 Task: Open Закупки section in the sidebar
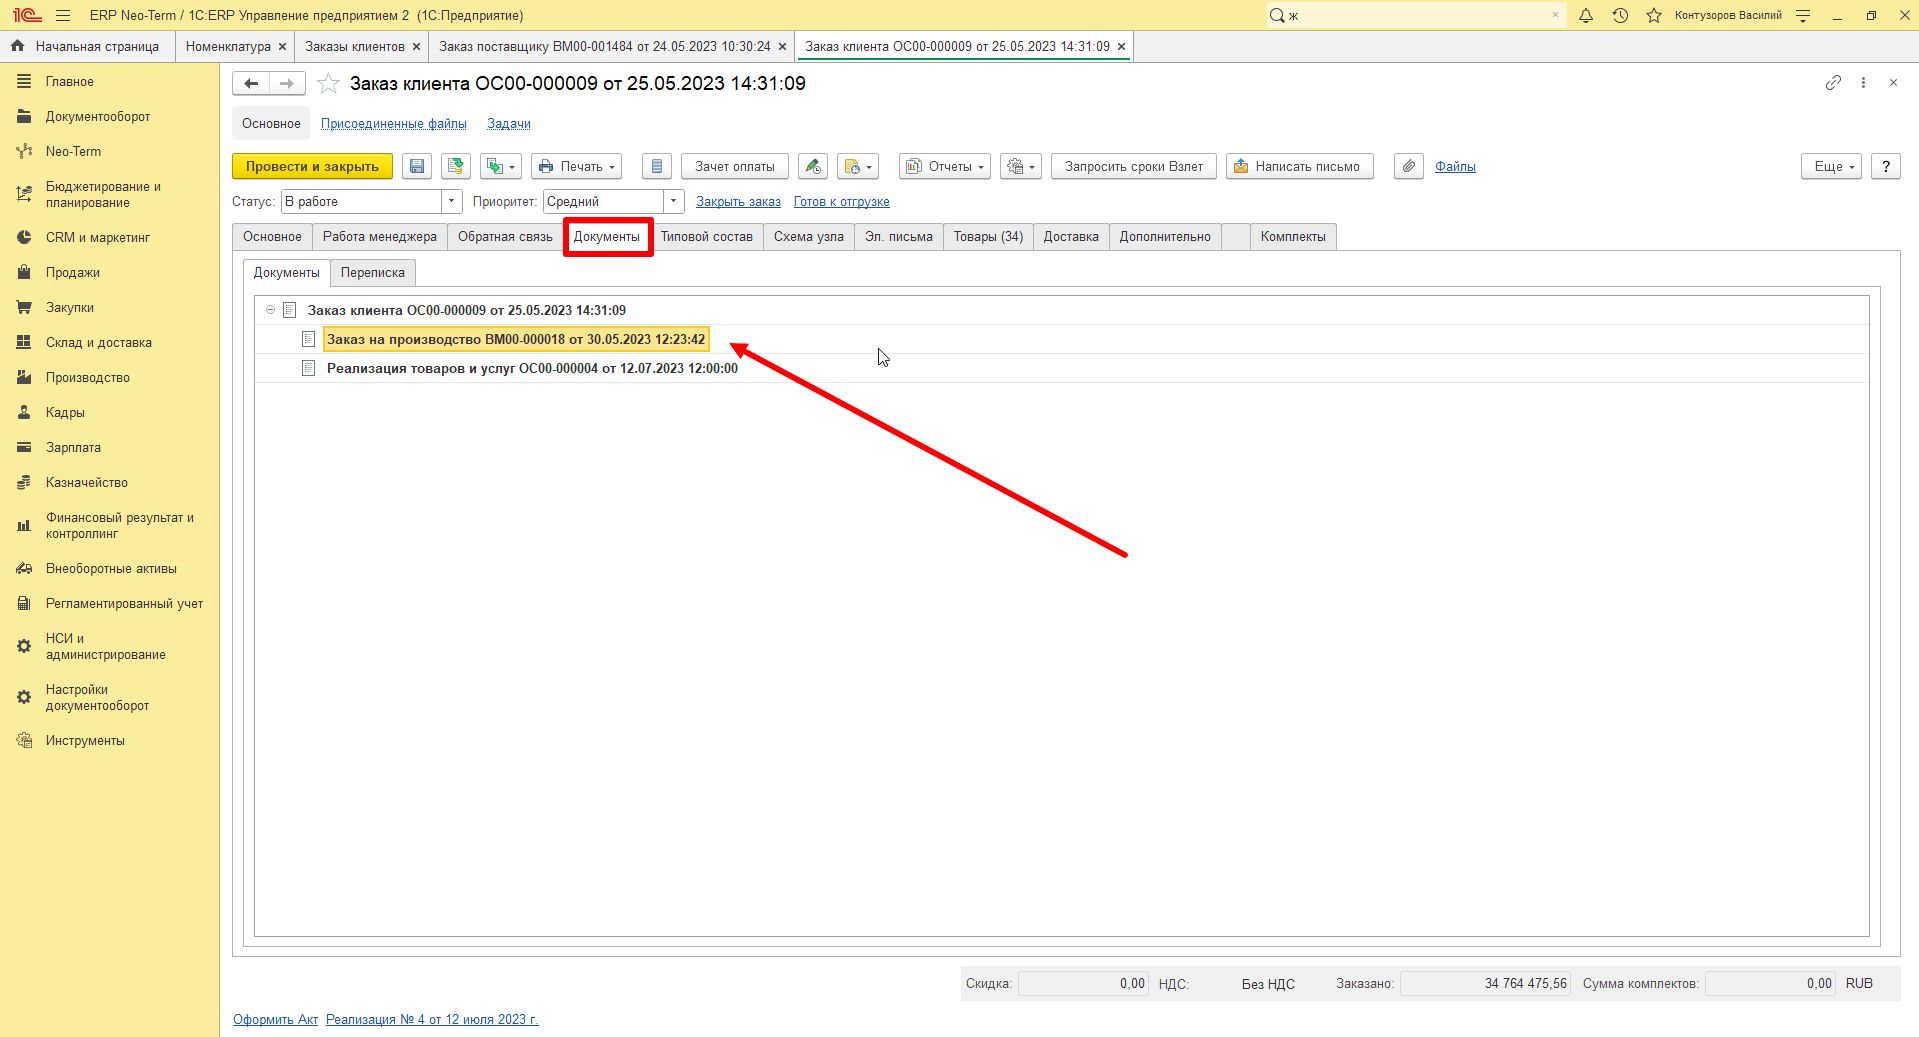click(x=70, y=307)
